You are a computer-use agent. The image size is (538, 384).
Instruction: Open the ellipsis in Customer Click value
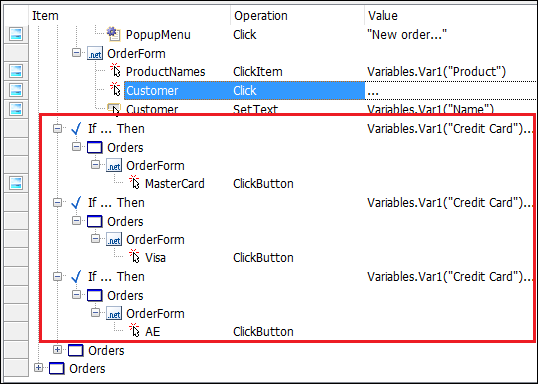point(373,92)
